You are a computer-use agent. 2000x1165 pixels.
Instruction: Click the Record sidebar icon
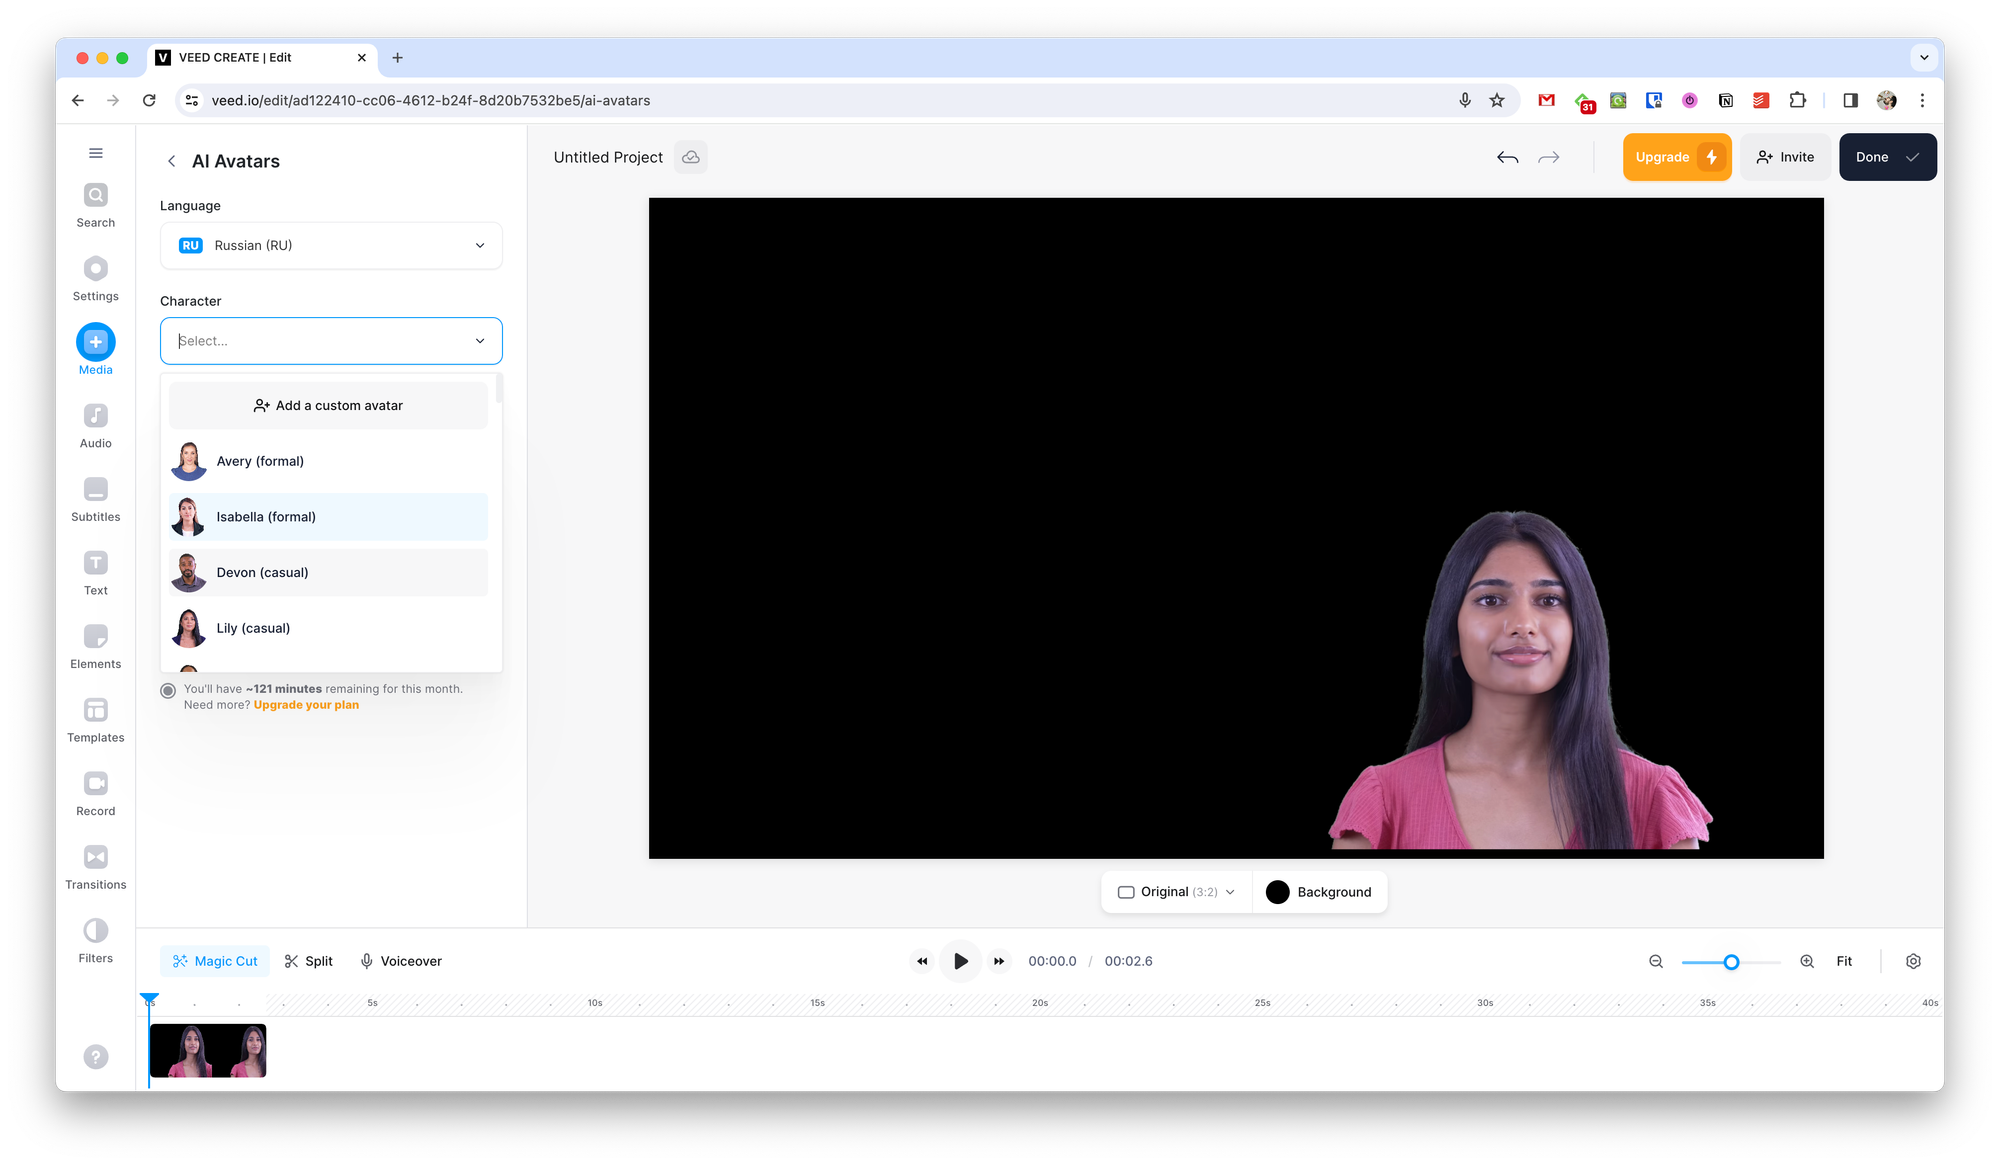click(95, 784)
